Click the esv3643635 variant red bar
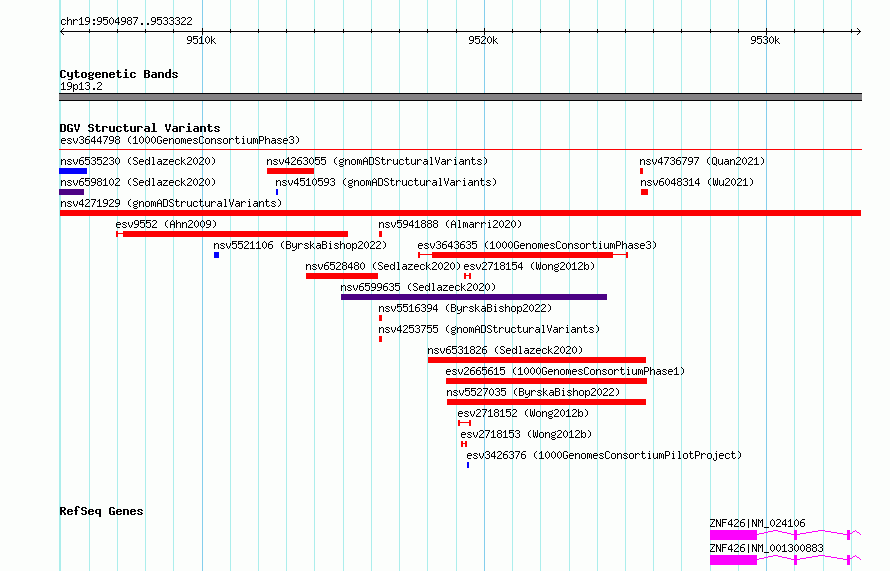Screen dimensions: 890x571 [x=522, y=255]
